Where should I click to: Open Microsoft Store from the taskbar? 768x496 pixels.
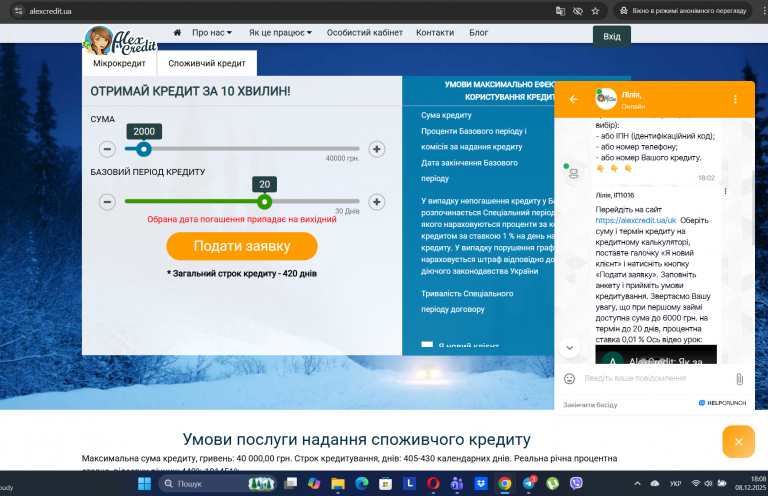tap(385, 484)
